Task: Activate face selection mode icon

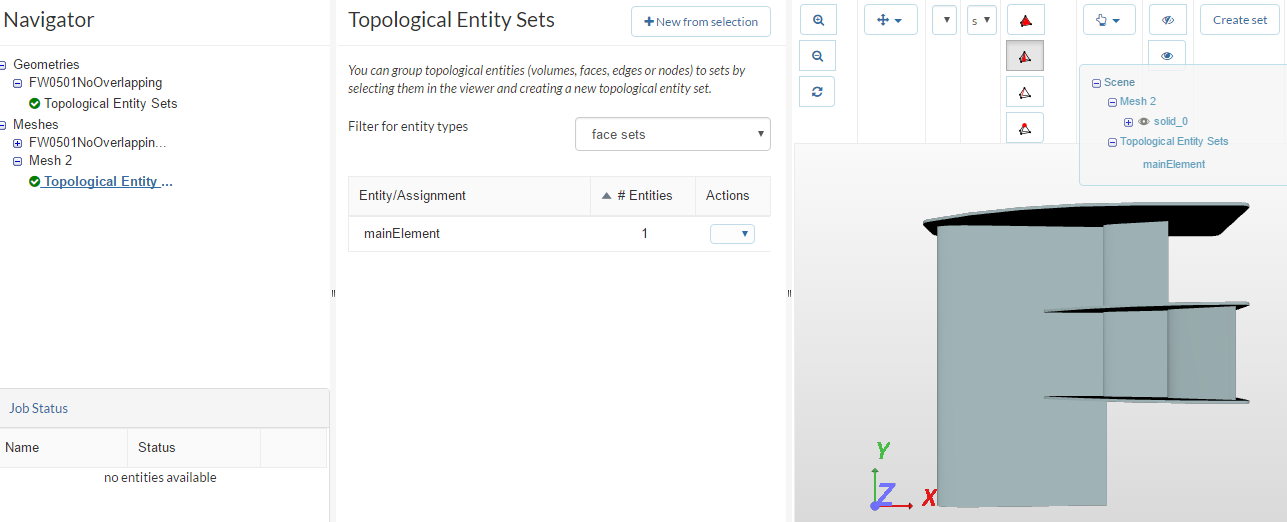Action: [x=1024, y=56]
